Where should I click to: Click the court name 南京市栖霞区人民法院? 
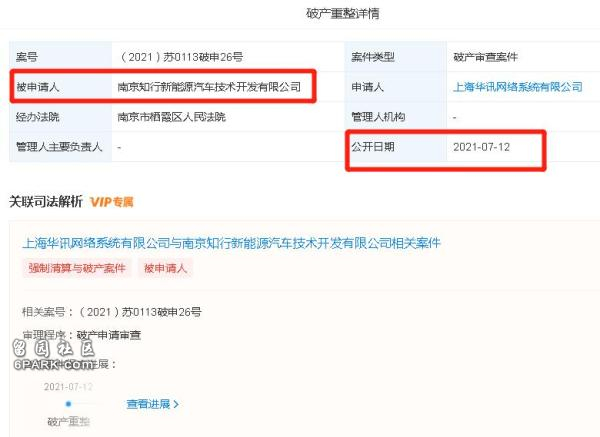click(x=171, y=117)
